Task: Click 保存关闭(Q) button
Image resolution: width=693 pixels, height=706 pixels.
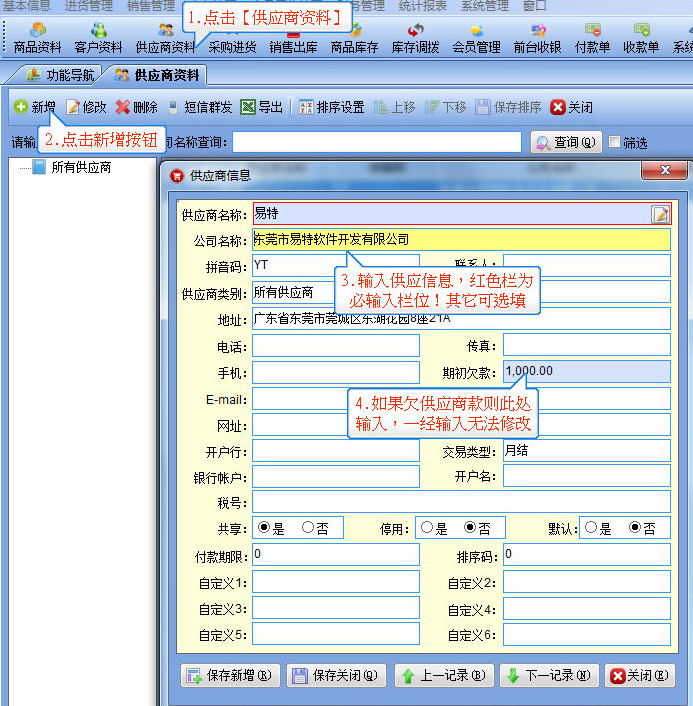Action: pos(336,675)
